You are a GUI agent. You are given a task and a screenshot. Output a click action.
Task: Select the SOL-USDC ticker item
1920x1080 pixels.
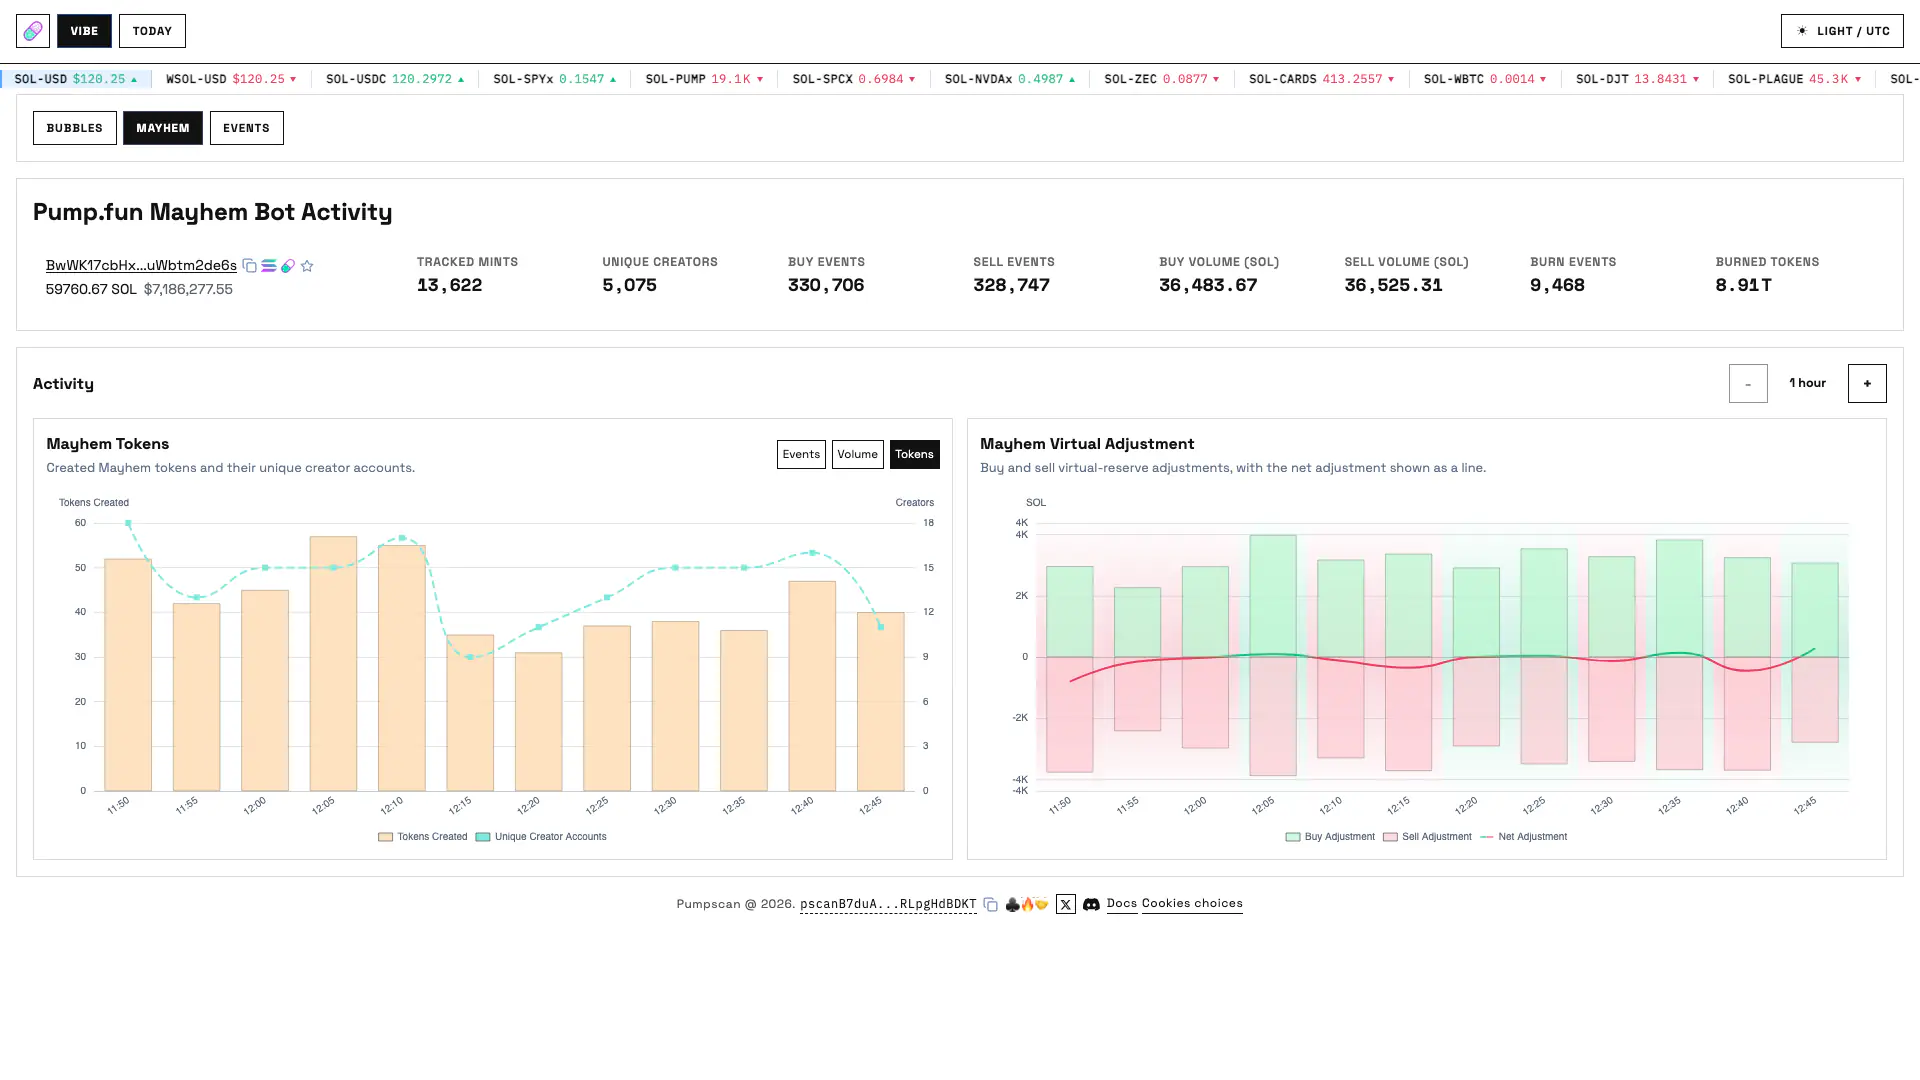point(395,79)
